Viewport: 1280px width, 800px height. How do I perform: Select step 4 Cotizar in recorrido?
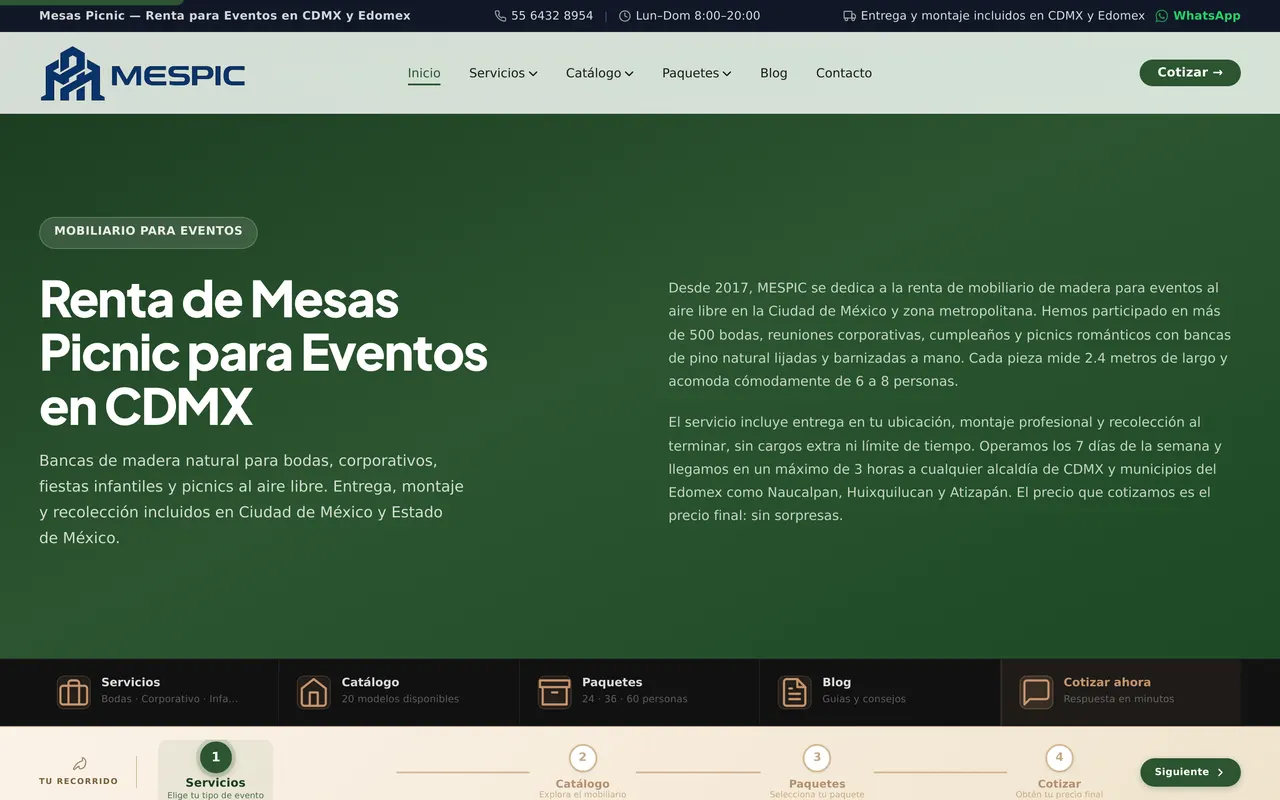click(x=1059, y=771)
